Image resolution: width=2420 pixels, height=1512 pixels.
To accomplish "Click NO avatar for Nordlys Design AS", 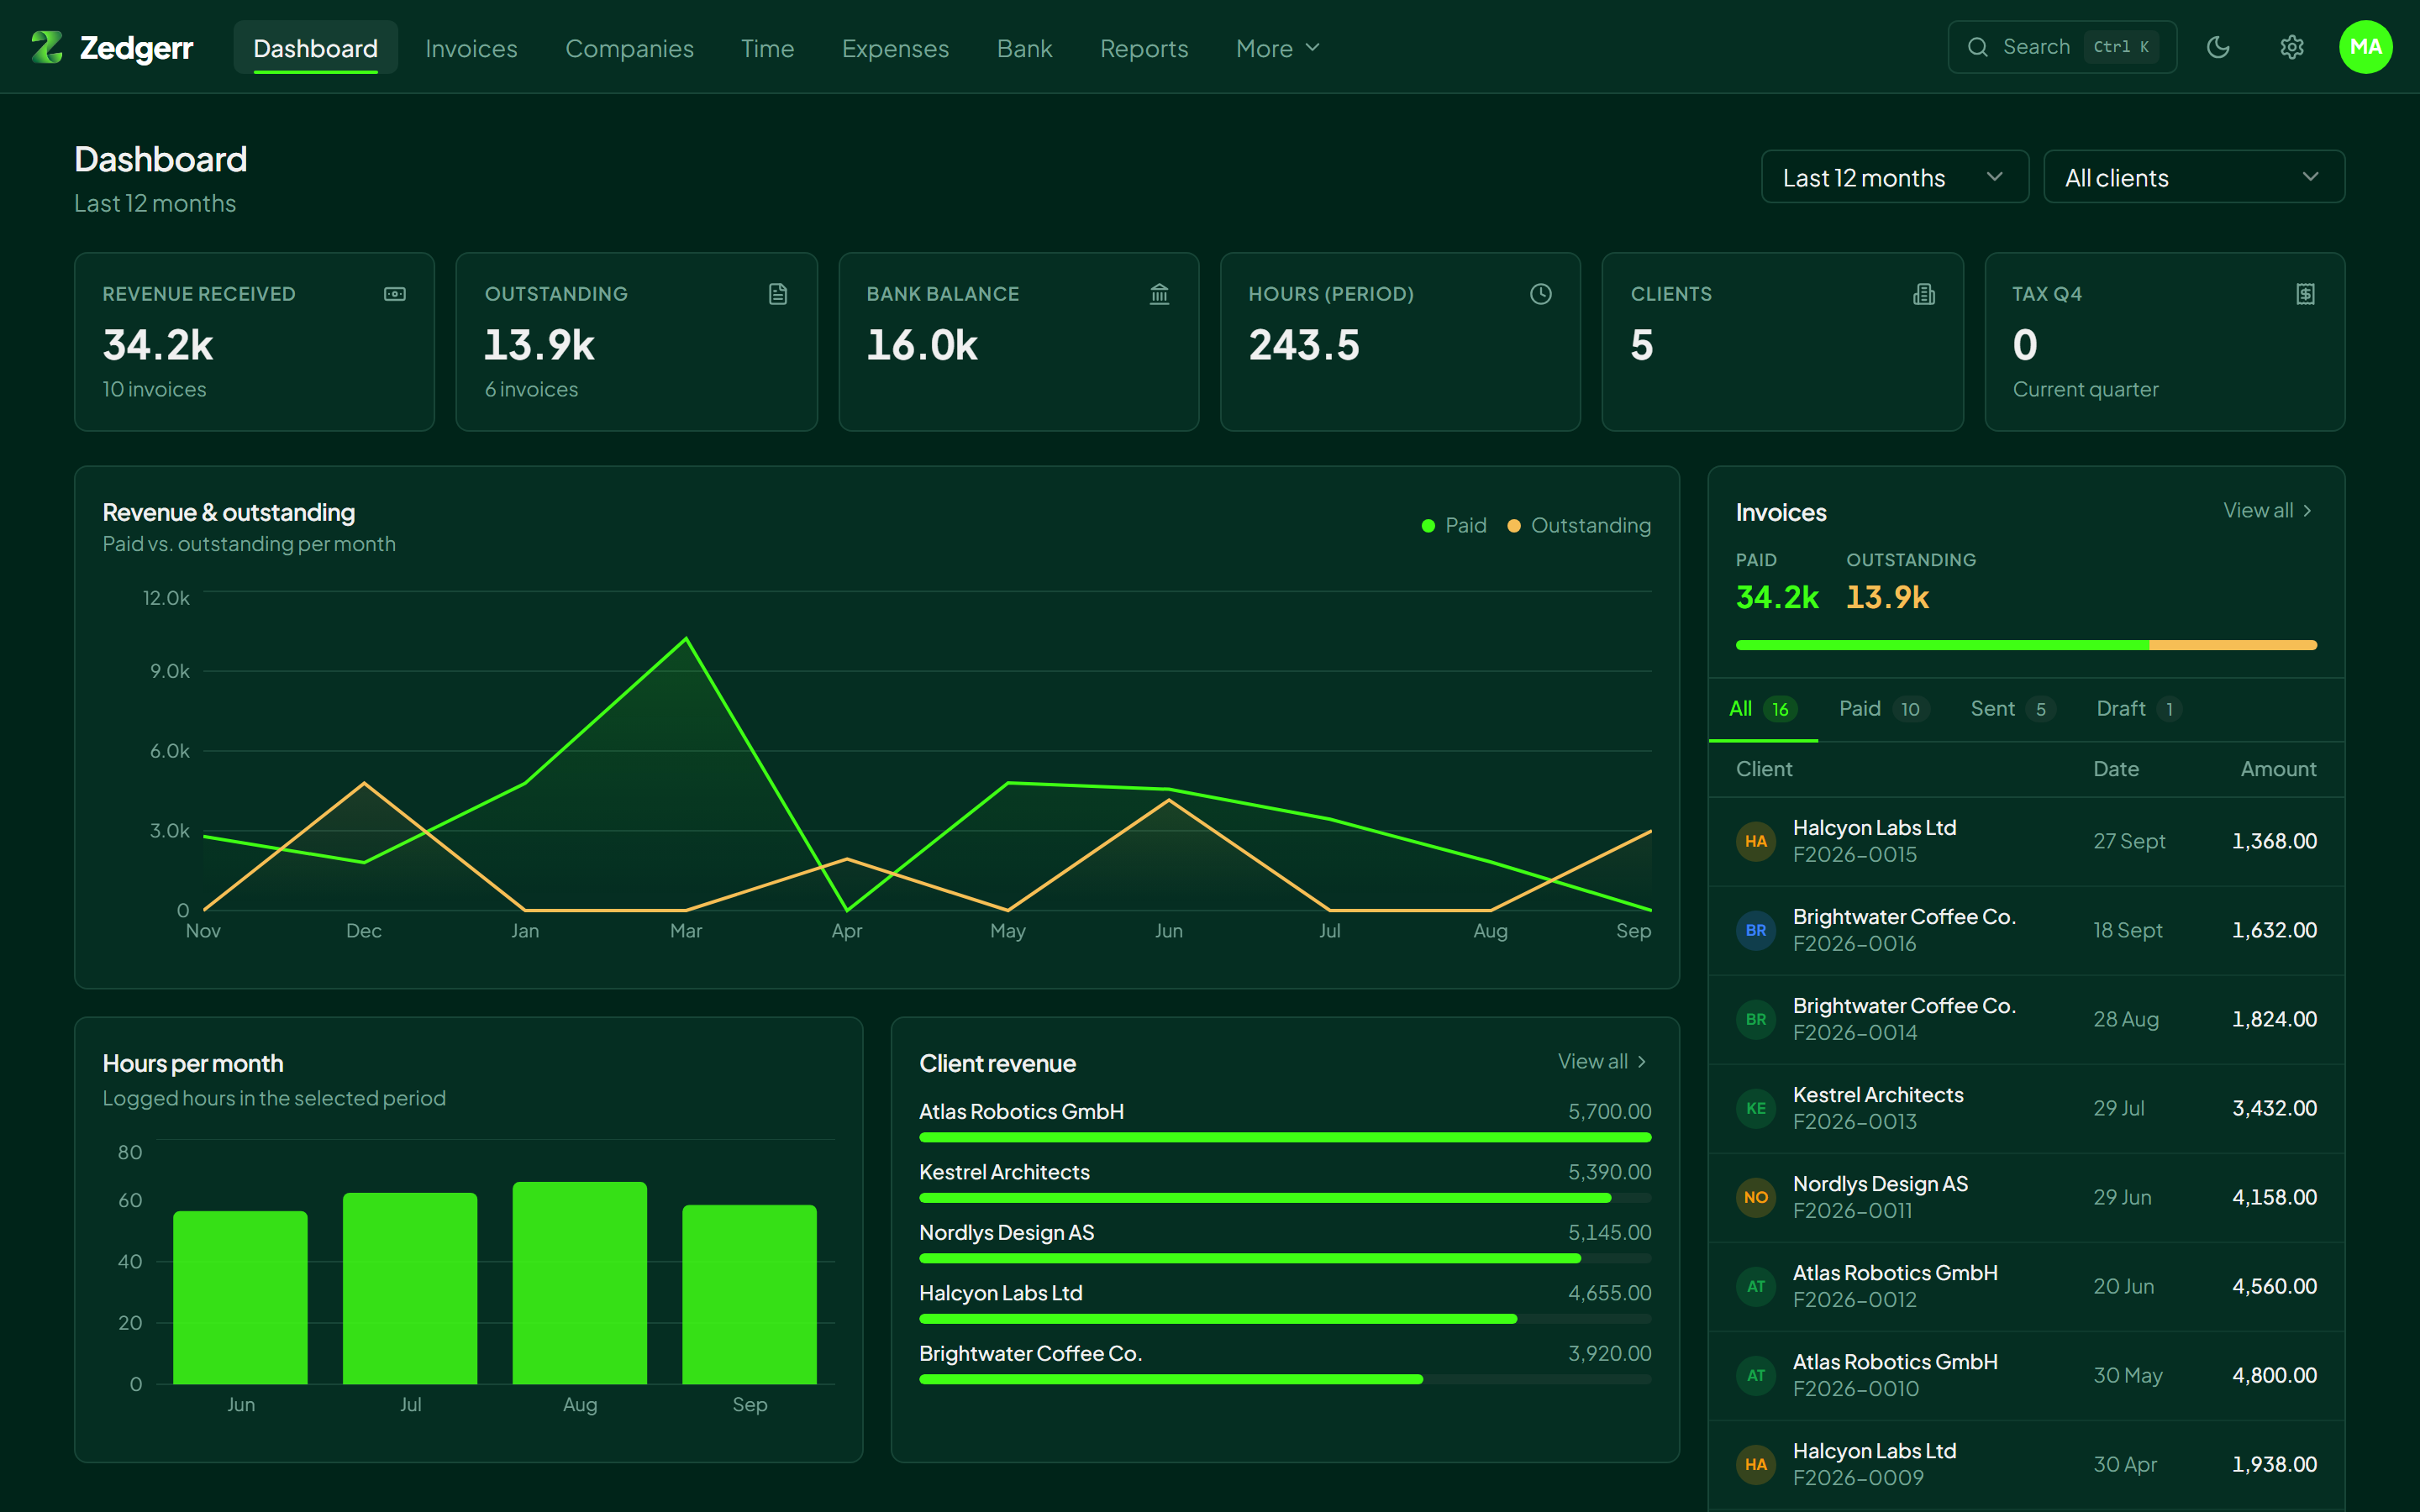I will [x=1755, y=1197].
